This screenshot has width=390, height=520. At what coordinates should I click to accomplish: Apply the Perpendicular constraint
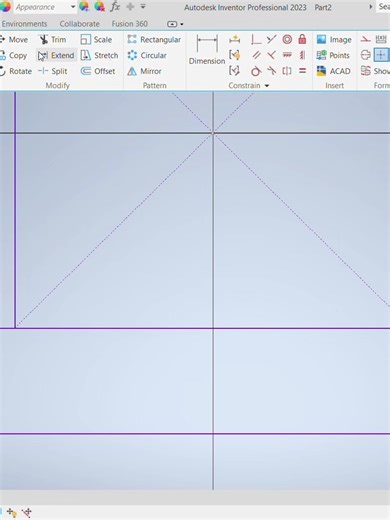[271, 55]
